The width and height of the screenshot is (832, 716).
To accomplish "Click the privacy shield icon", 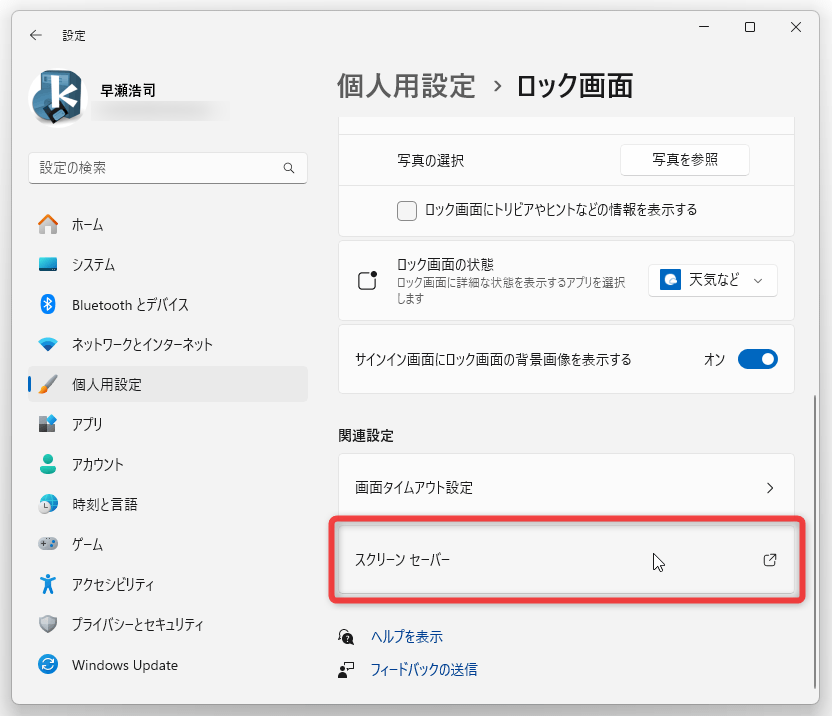I will (48, 624).
